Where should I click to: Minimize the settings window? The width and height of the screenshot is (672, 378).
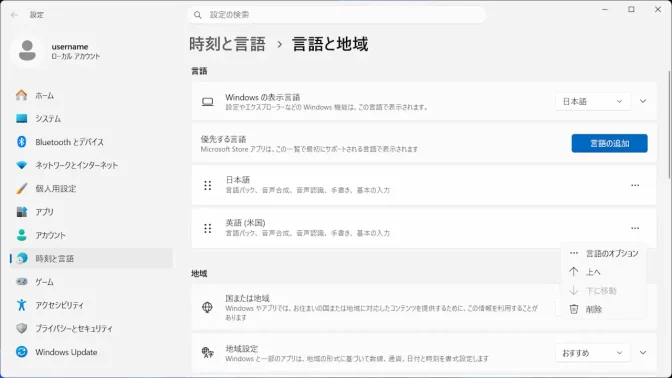tap(605, 9)
